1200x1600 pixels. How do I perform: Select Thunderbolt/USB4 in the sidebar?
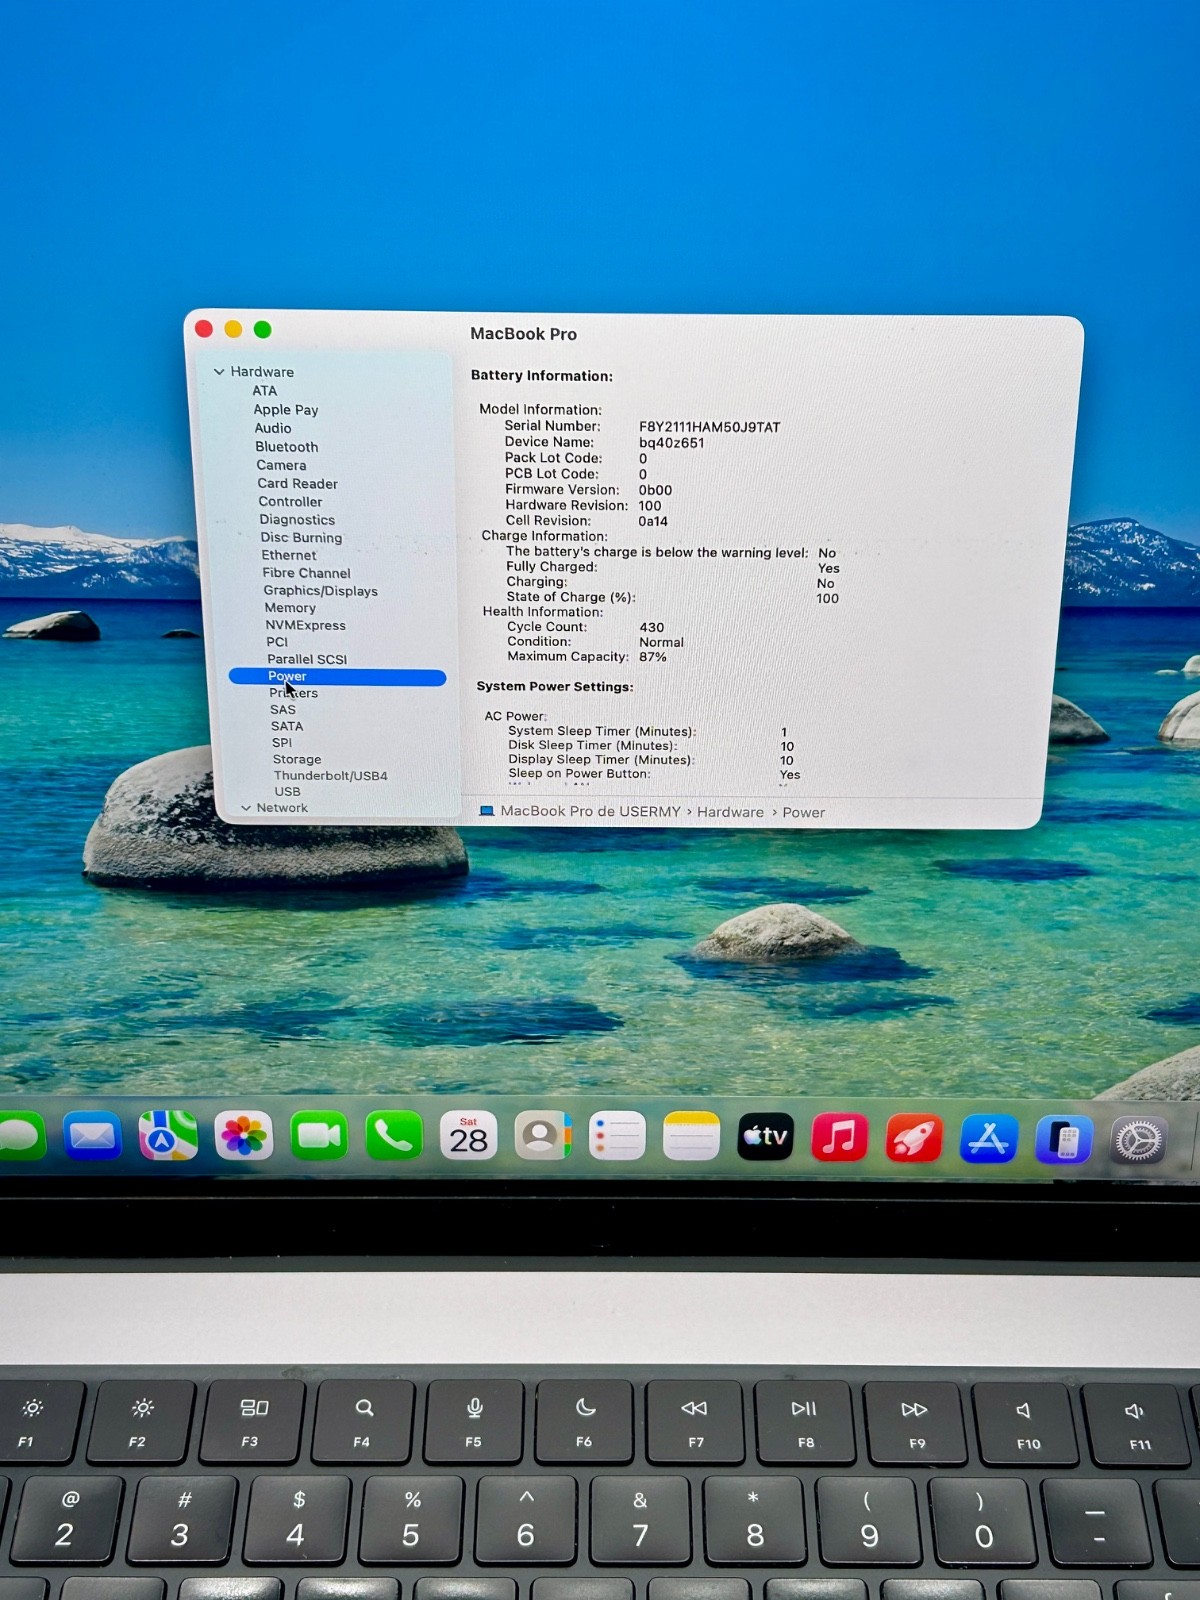pos(330,776)
